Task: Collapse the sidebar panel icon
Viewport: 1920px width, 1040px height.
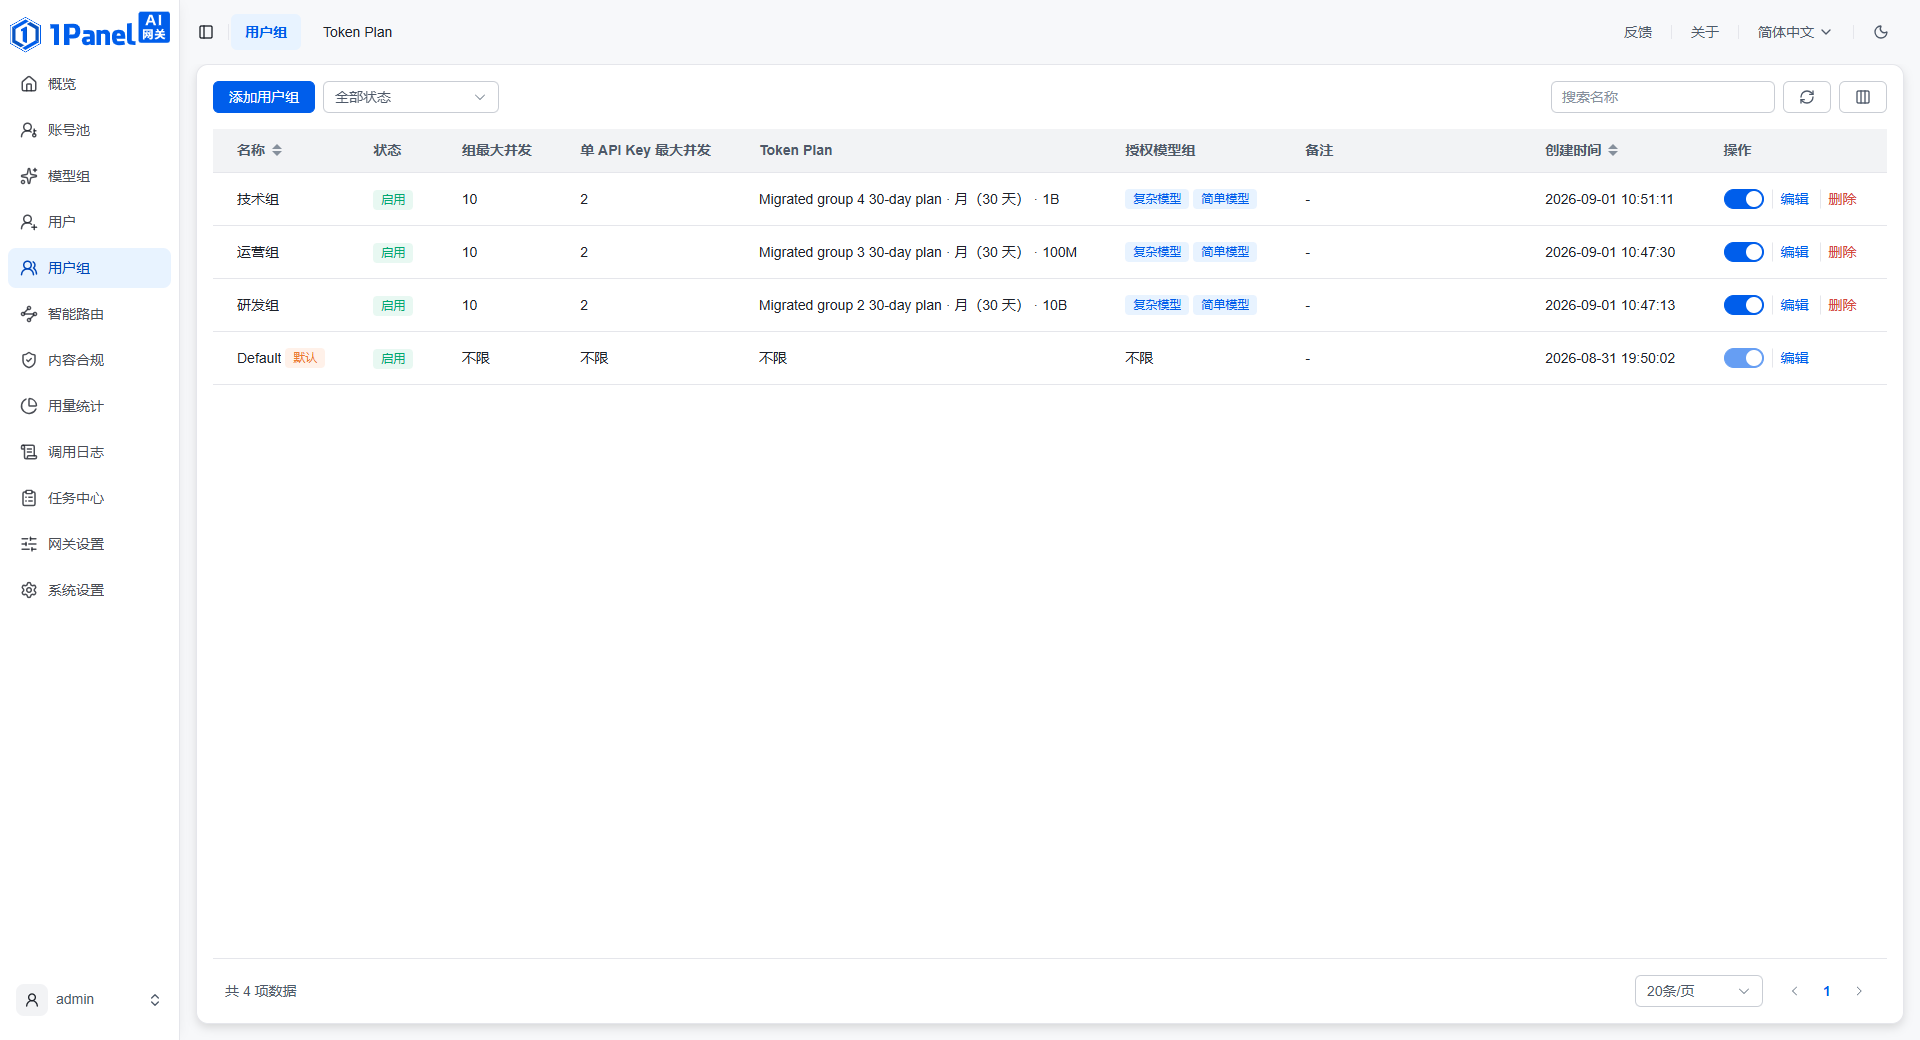Action: (206, 32)
